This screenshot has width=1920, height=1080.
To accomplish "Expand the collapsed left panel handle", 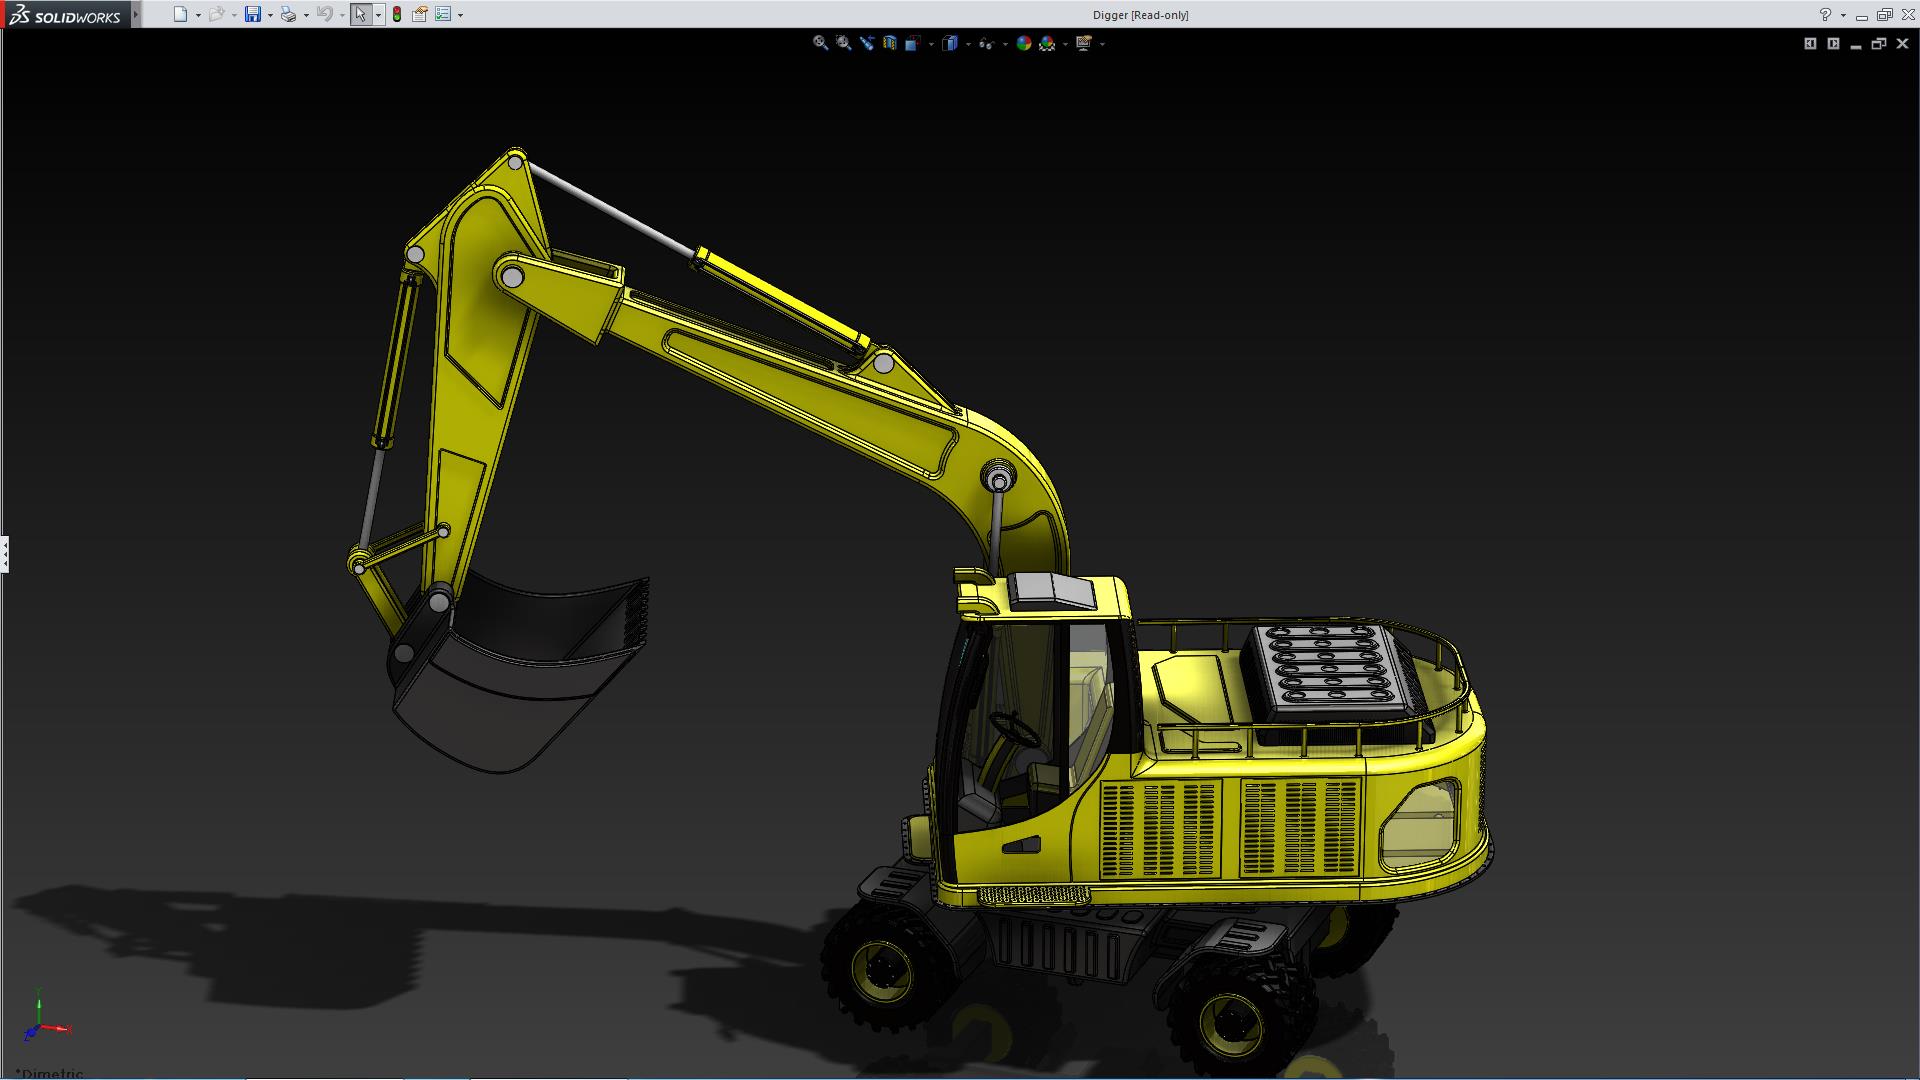I will [x=5, y=553].
